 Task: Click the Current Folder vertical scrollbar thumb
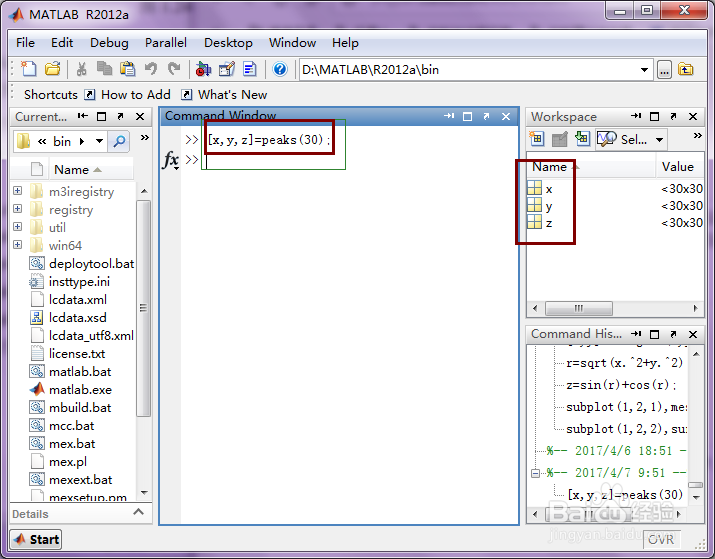coord(143,308)
